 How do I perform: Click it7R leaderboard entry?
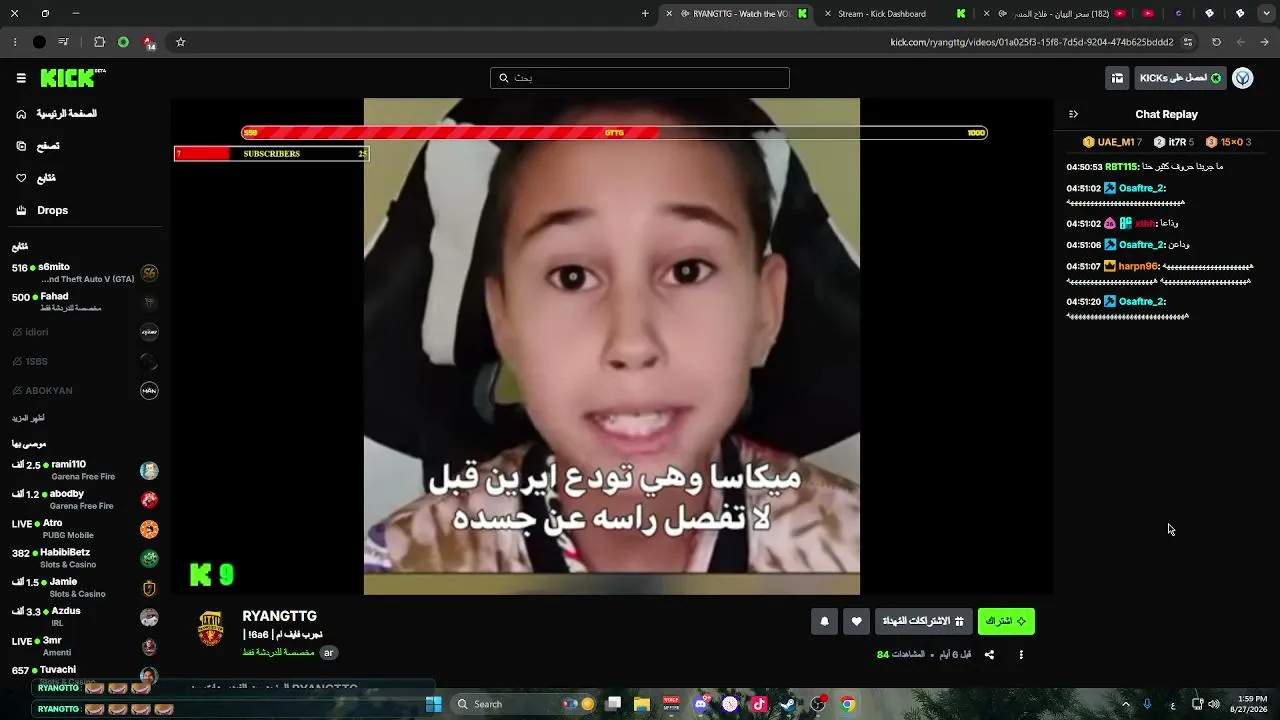tap(1174, 142)
